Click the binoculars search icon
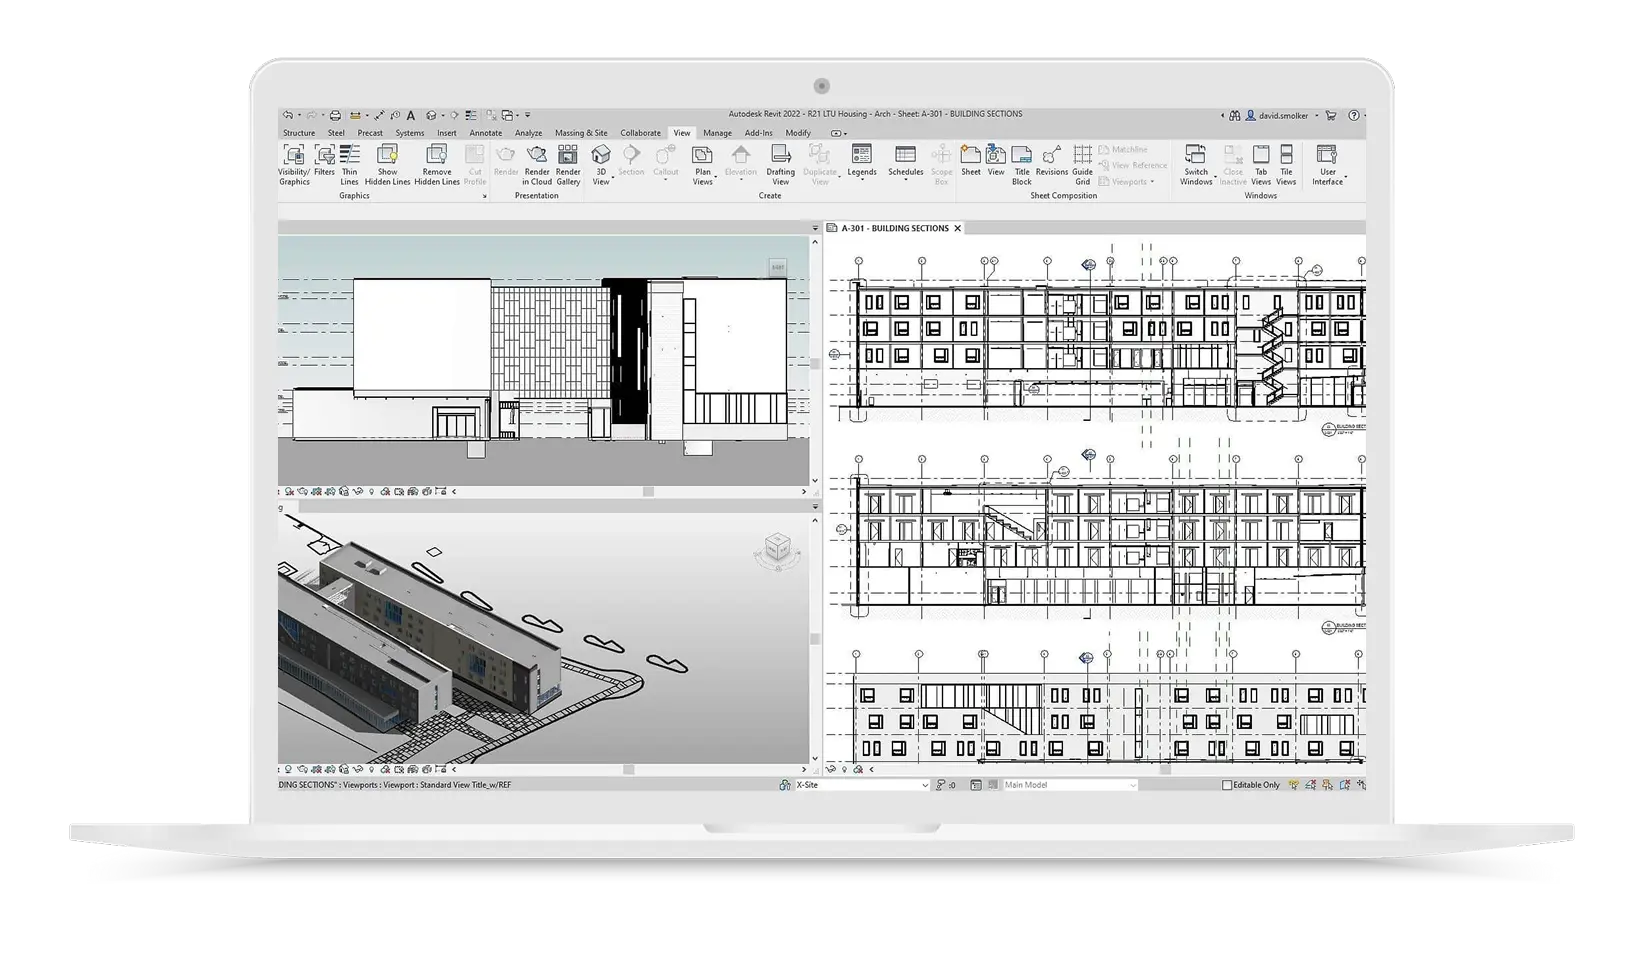This screenshot has height=967, width=1631. tap(1235, 116)
